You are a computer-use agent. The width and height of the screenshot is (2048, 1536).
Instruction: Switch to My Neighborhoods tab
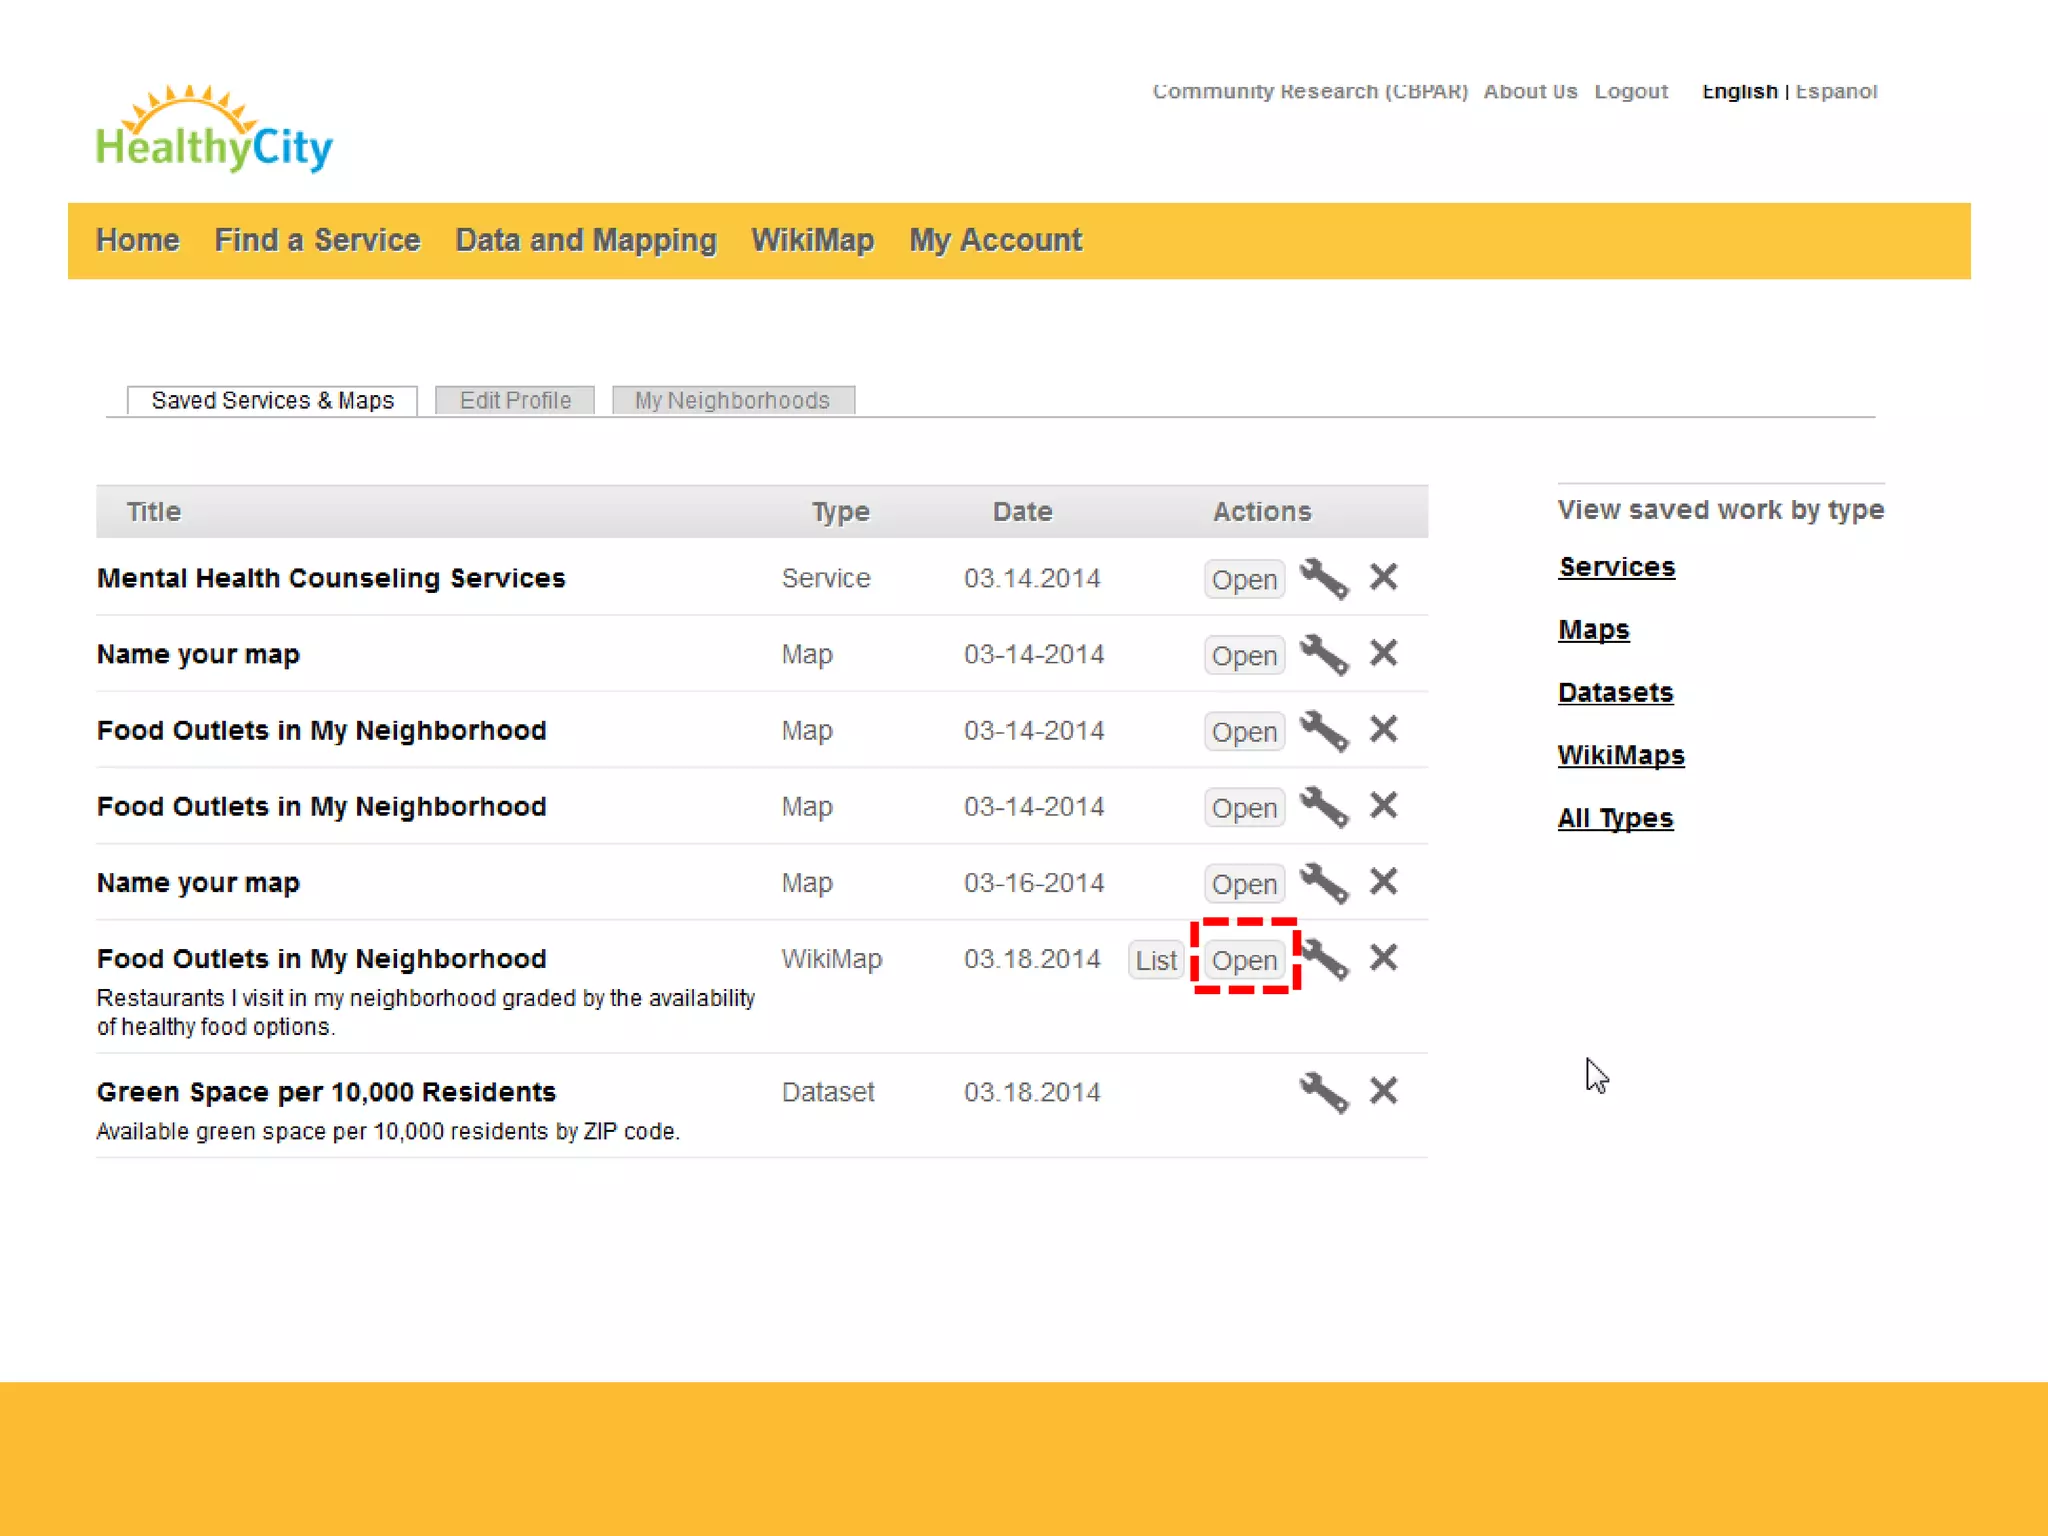(732, 400)
